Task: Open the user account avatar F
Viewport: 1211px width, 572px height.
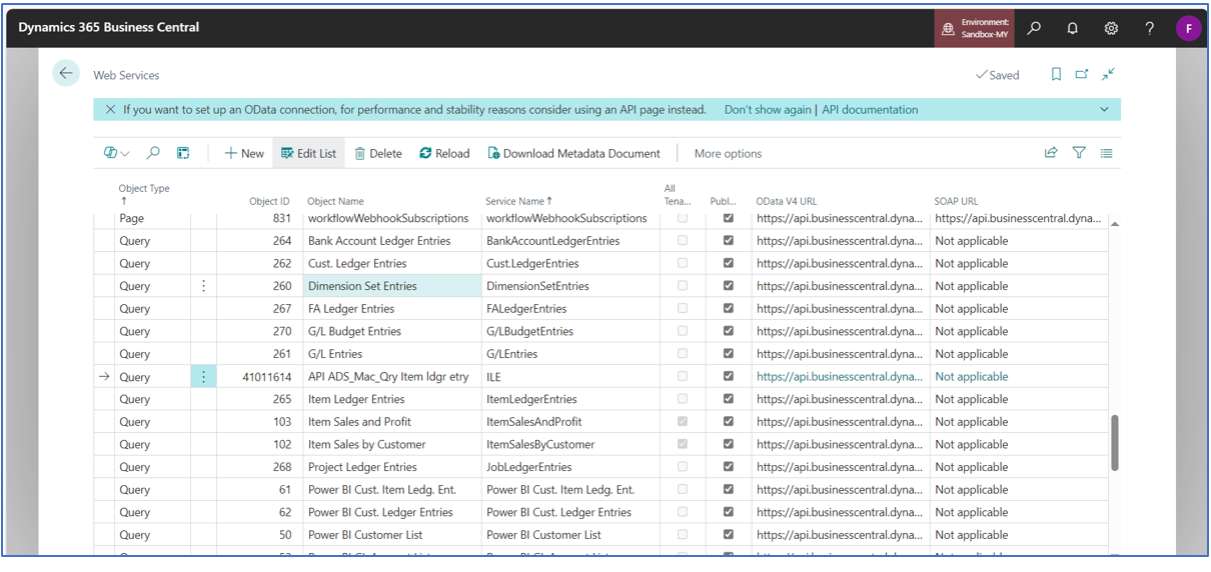Action: 1188,28
